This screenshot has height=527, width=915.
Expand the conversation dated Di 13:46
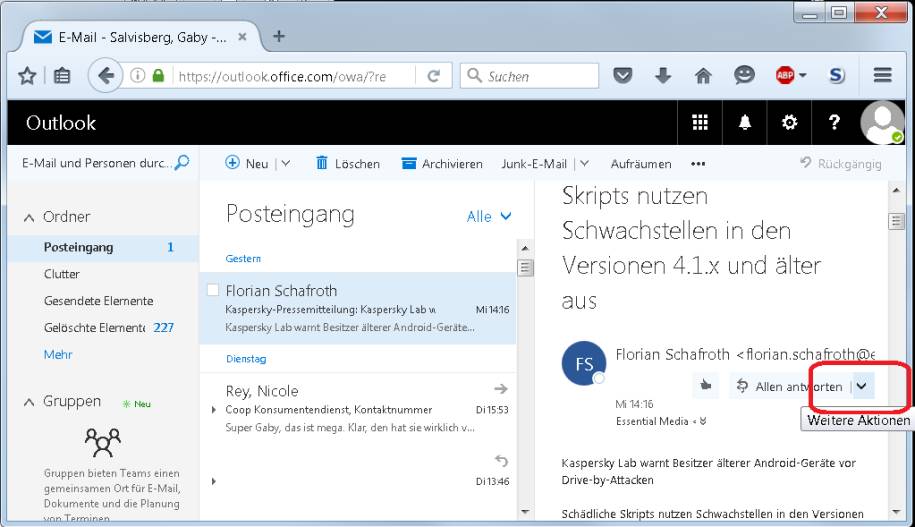tap(214, 481)
